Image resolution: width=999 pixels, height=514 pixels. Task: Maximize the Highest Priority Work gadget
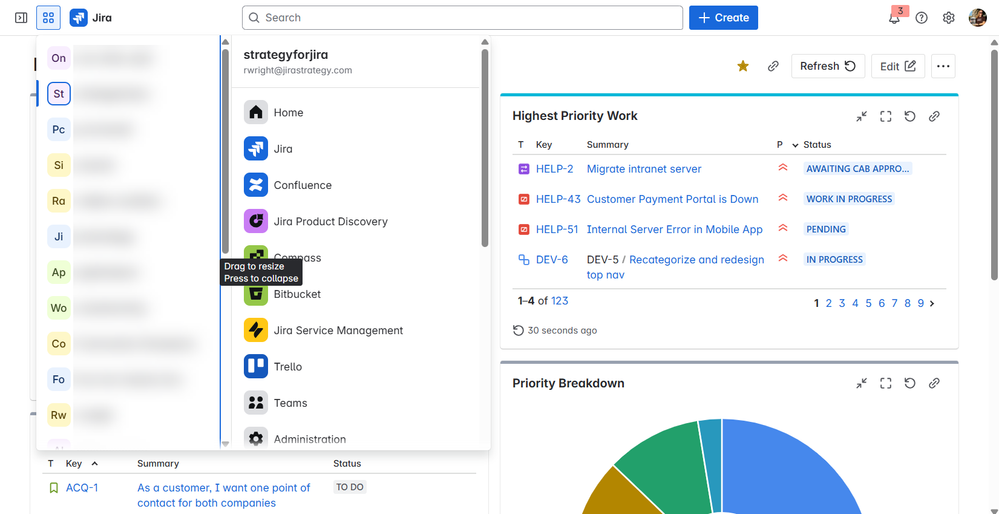(886, 116)
